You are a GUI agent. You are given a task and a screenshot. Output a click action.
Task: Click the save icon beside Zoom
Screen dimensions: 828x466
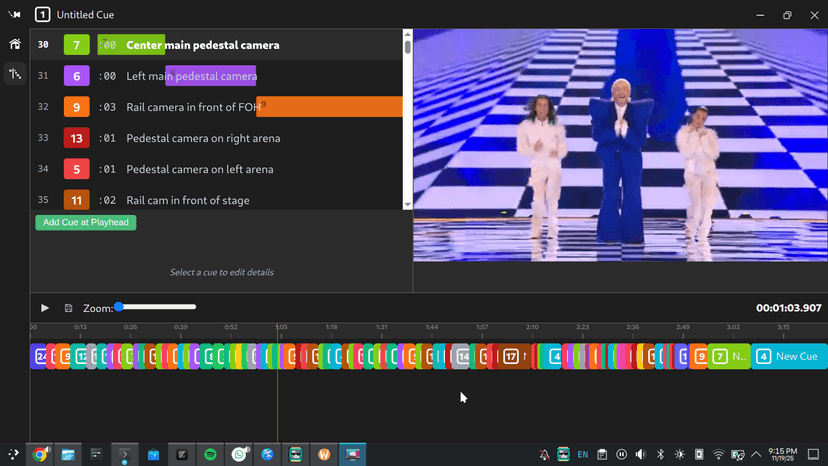68,308
